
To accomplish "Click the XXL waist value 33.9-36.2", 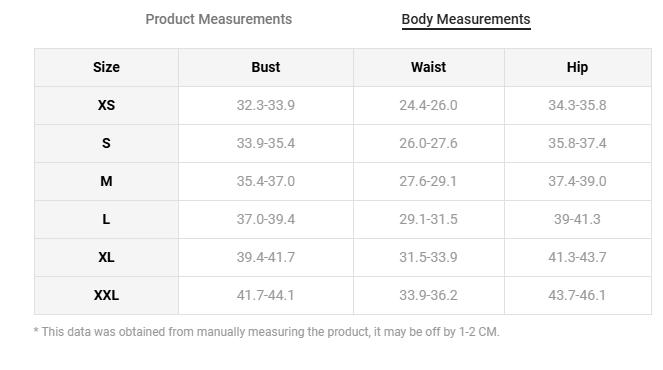I will [x=428, y=295].
